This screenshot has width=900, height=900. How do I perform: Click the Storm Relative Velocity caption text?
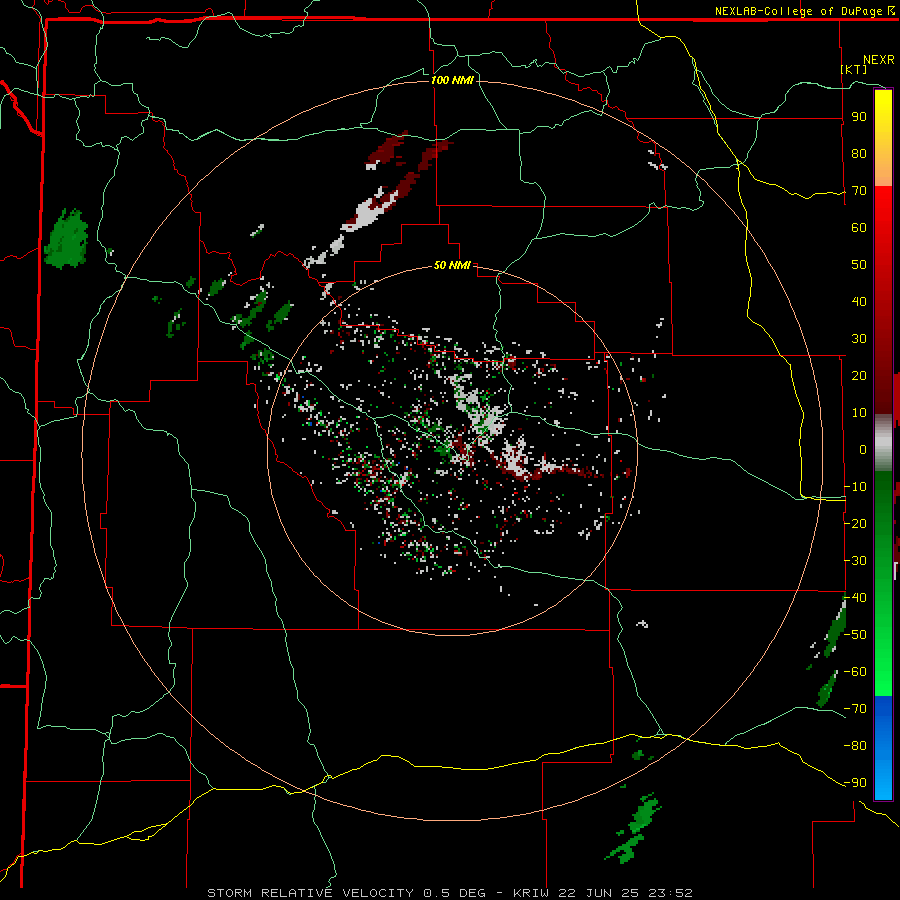(x=449, y=893)
